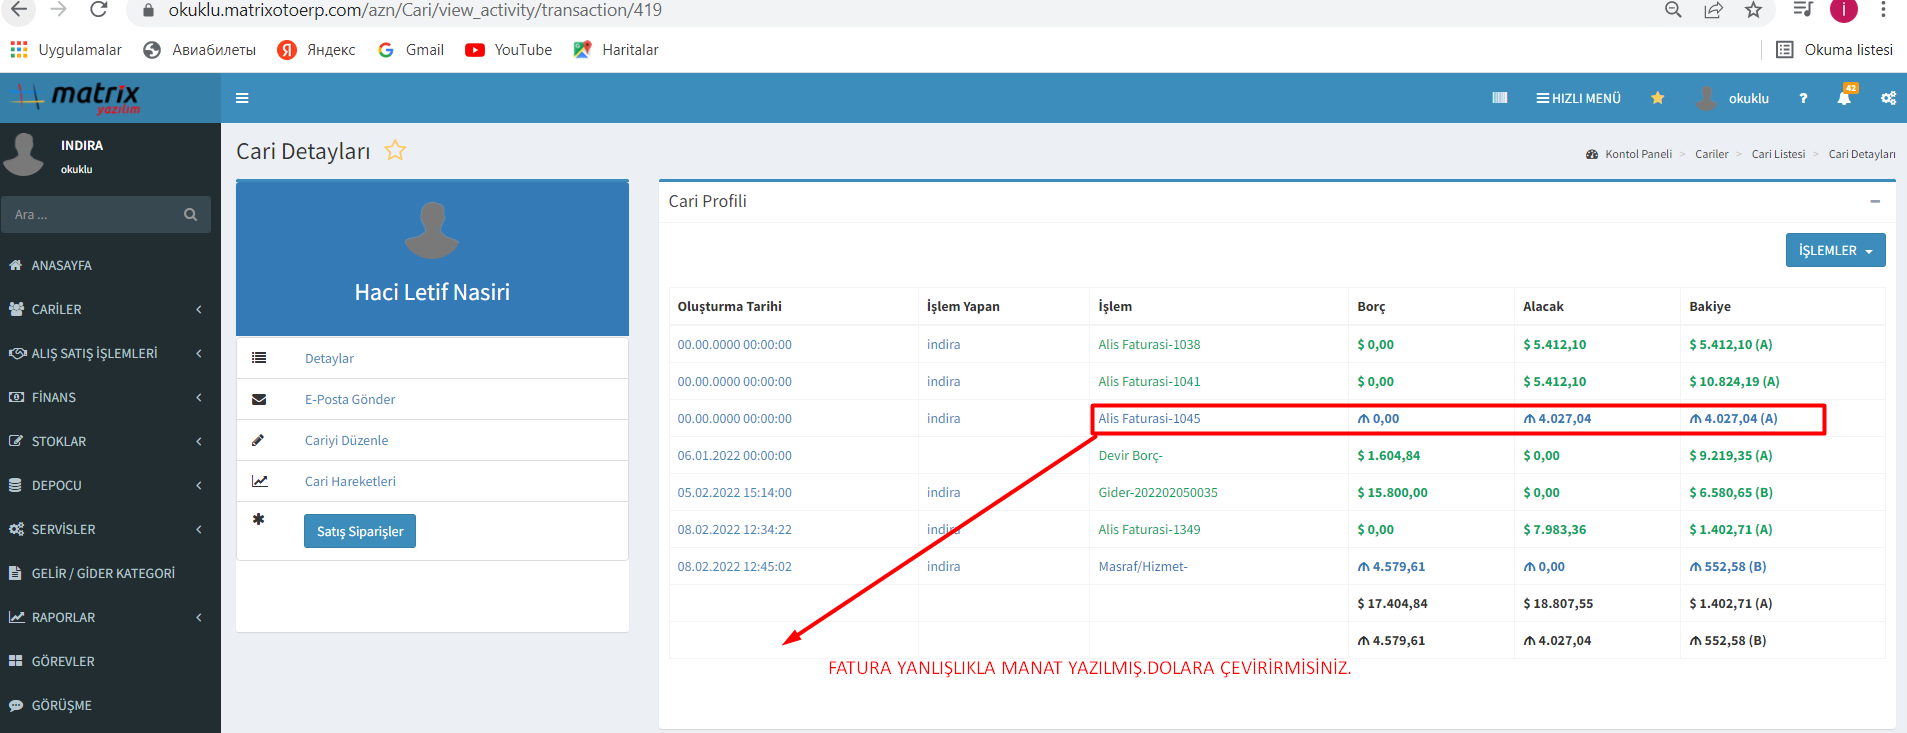Click the help question mark icon
Viewport: 1907px width, 733px height.
(x=1803, y=98)
